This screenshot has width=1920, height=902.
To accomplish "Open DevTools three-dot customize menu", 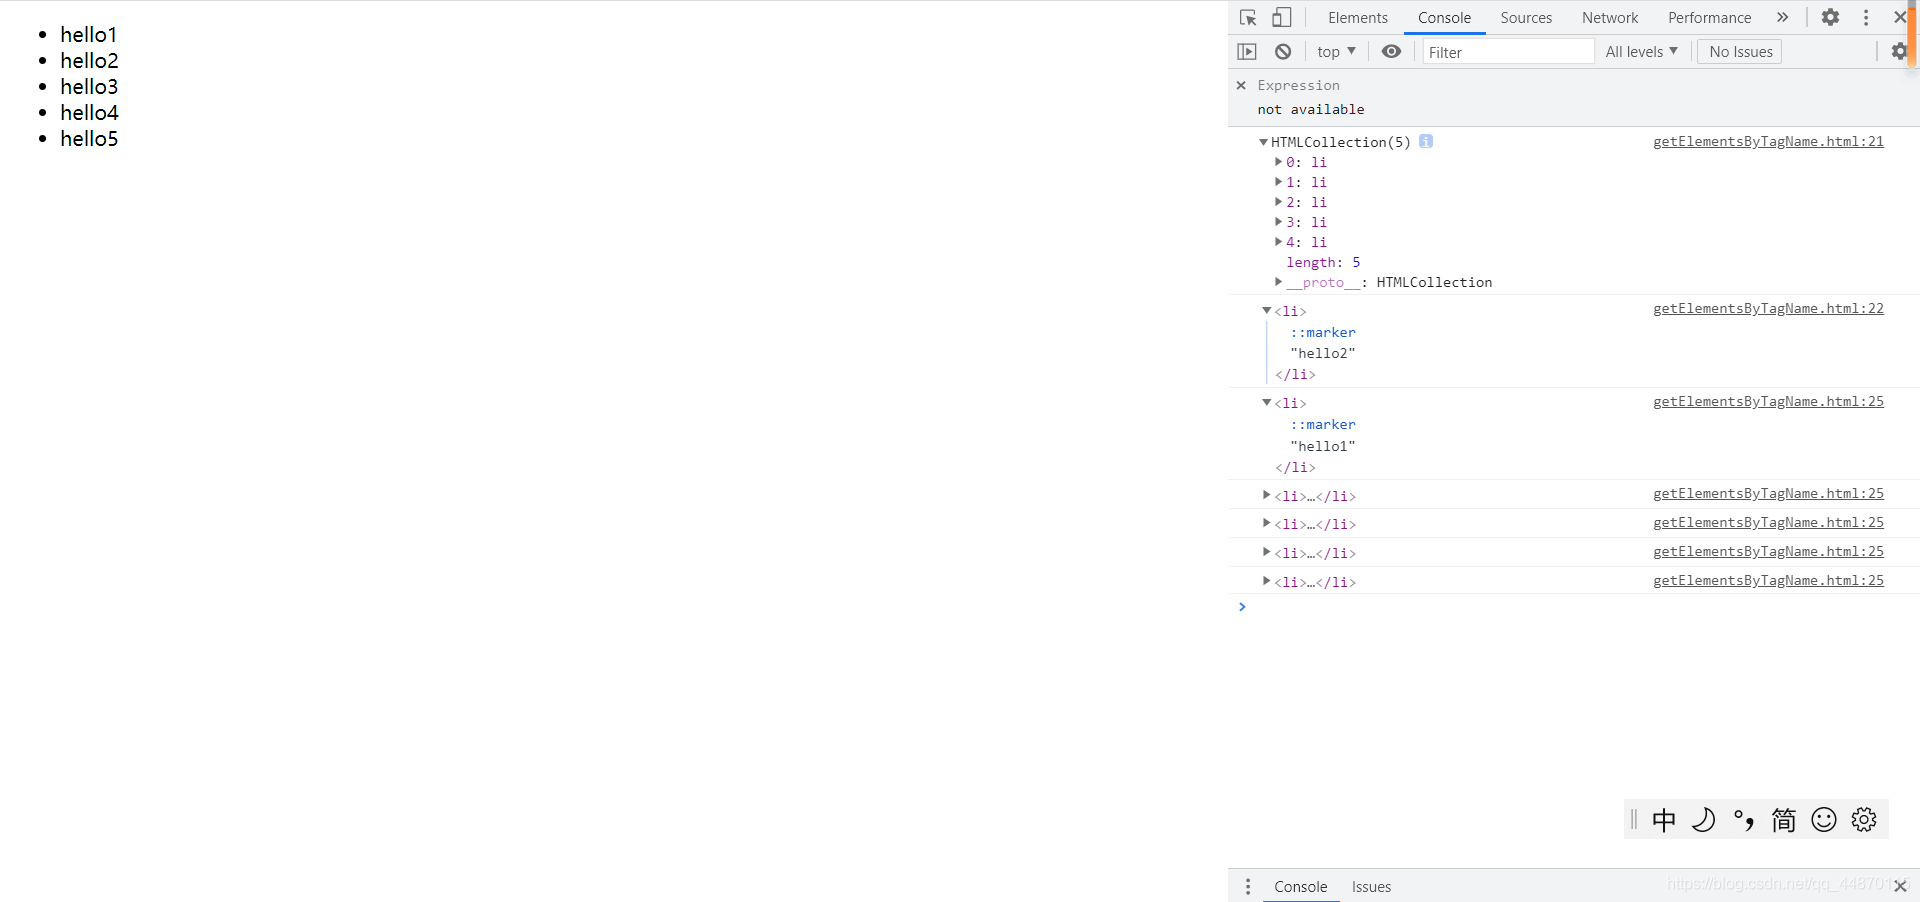I will click(x=1866, y=17).
